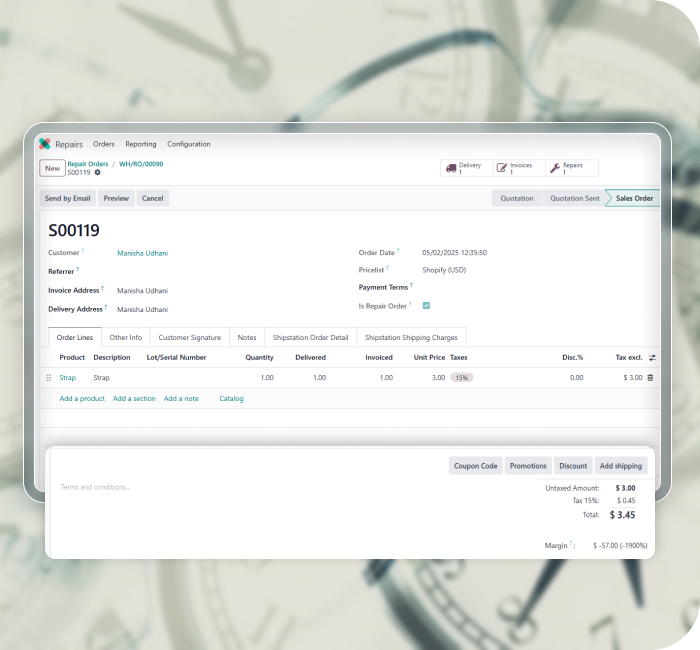Click Add shipping button
The image size is (700, 650).
coord(621,466)
